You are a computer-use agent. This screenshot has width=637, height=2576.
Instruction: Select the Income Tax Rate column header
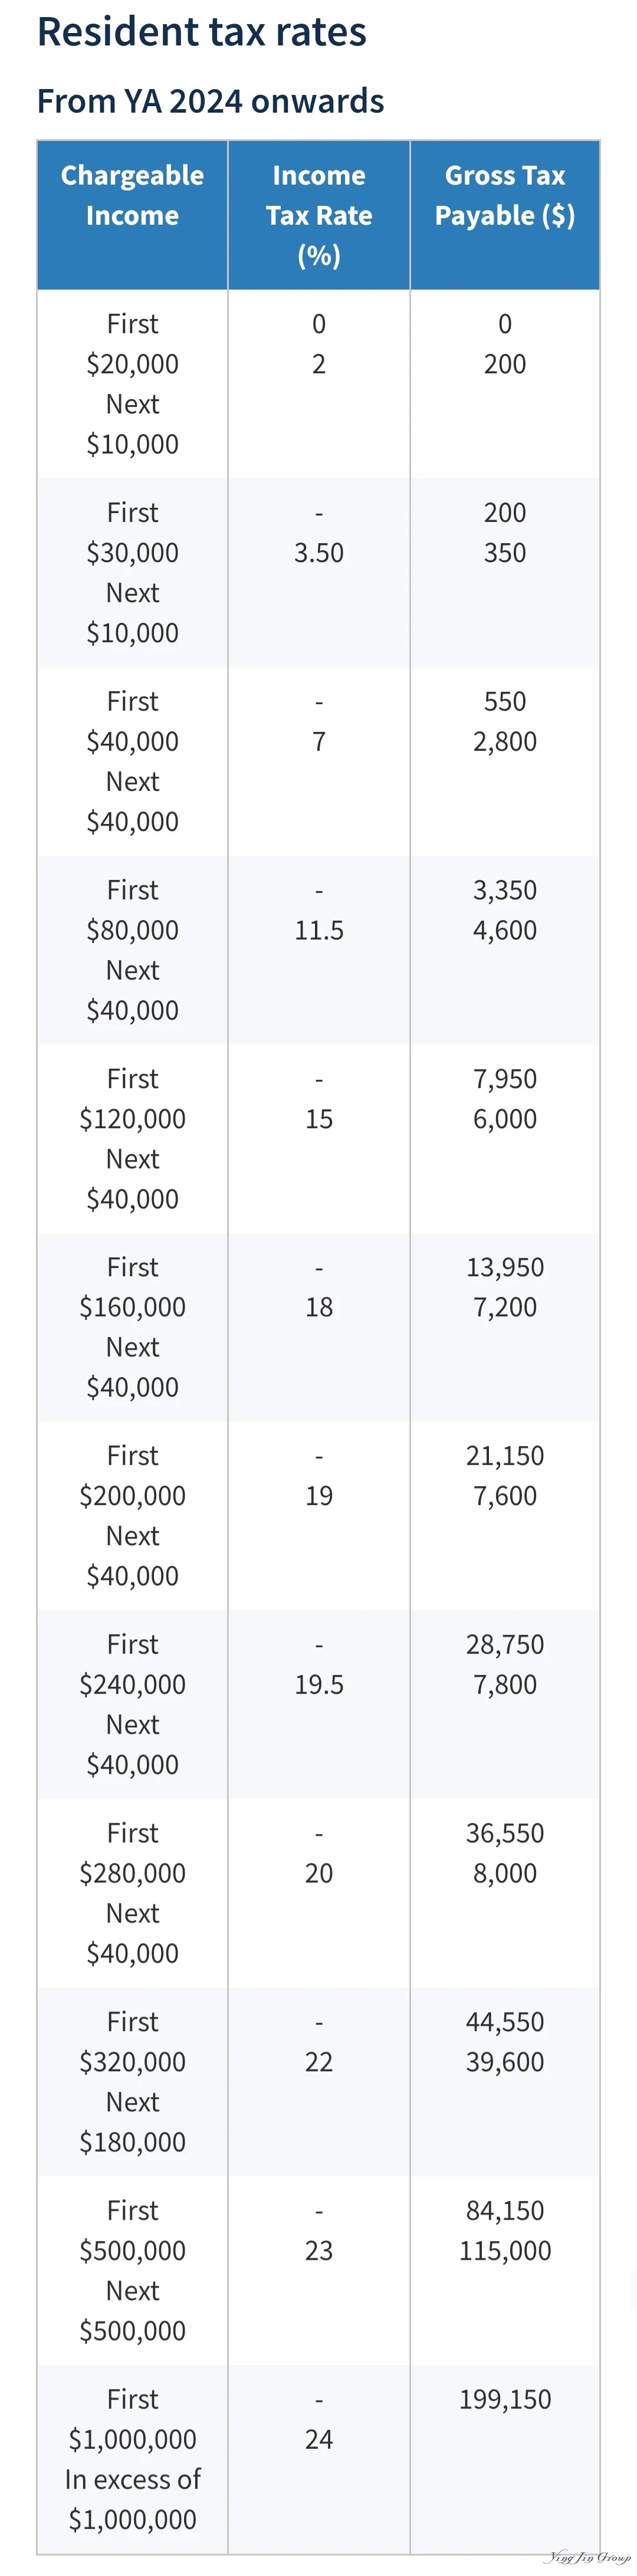pyautogui.click(x=319, y=215)
